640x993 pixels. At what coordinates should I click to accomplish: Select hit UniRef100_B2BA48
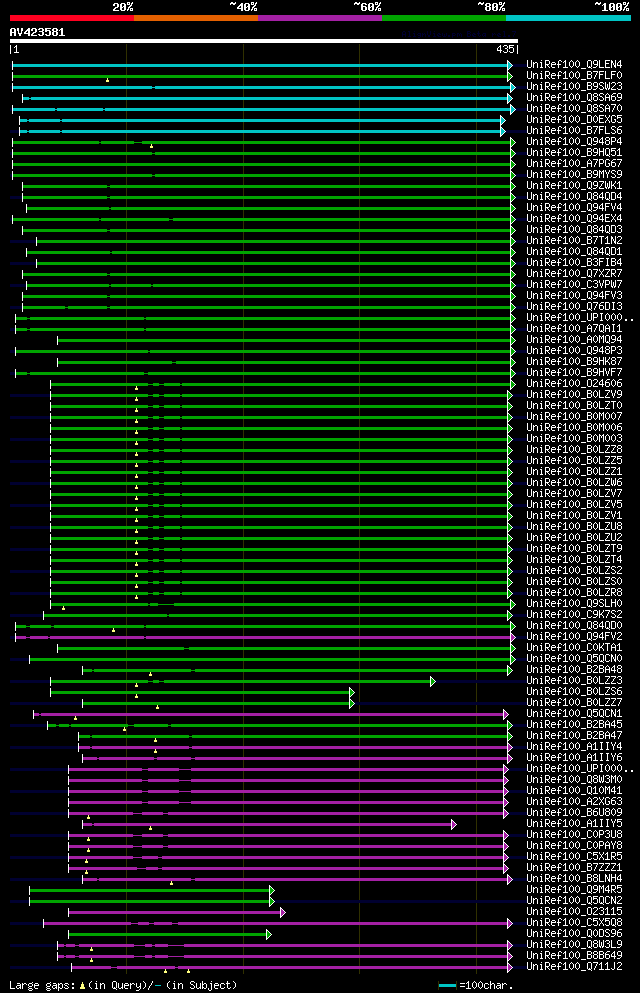[574, 670]
